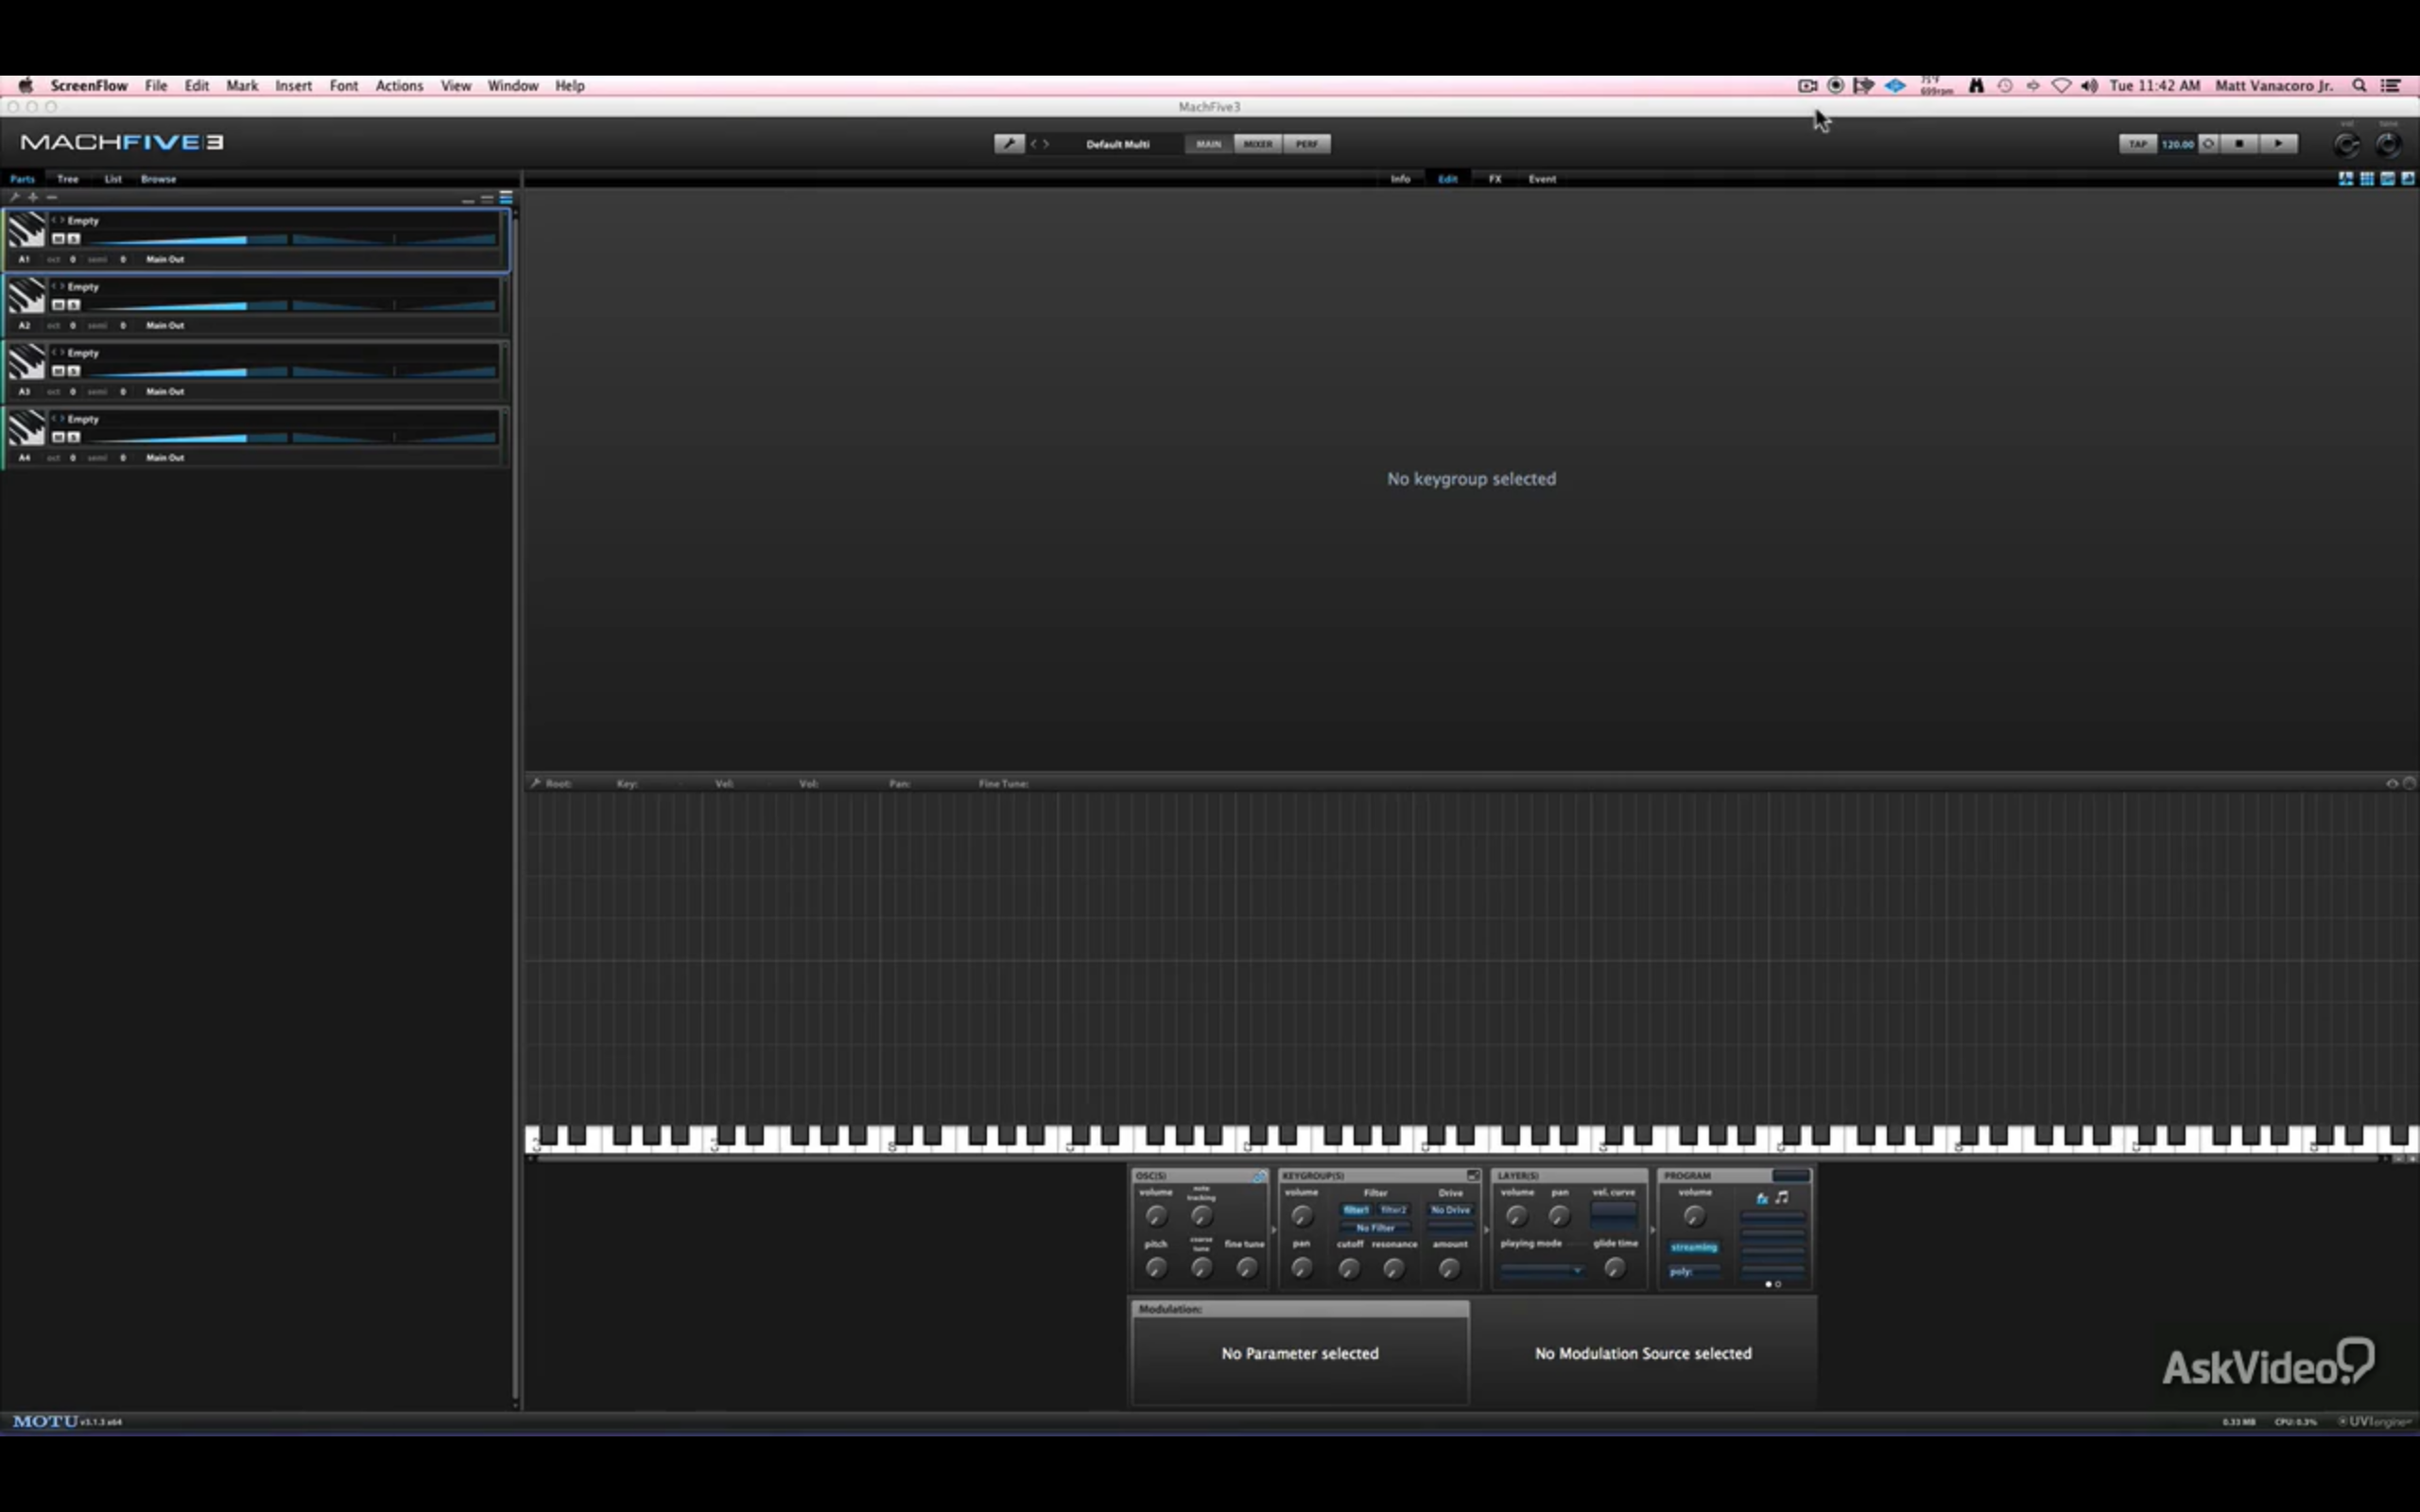
Task: Click the add part plus icon
Action: coord(33,197)
